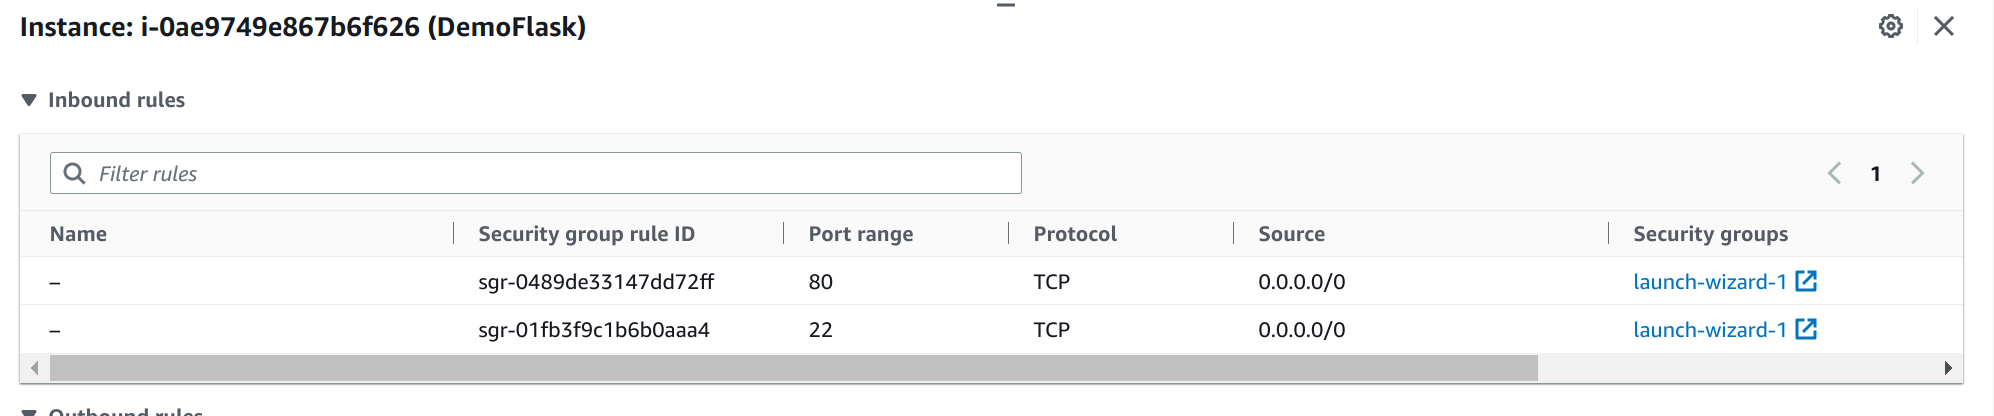Image resolution: width=1994 pixels, height=416 pixels.
Task: Click external link icon on port 22 row
Action: point(1806,329)
